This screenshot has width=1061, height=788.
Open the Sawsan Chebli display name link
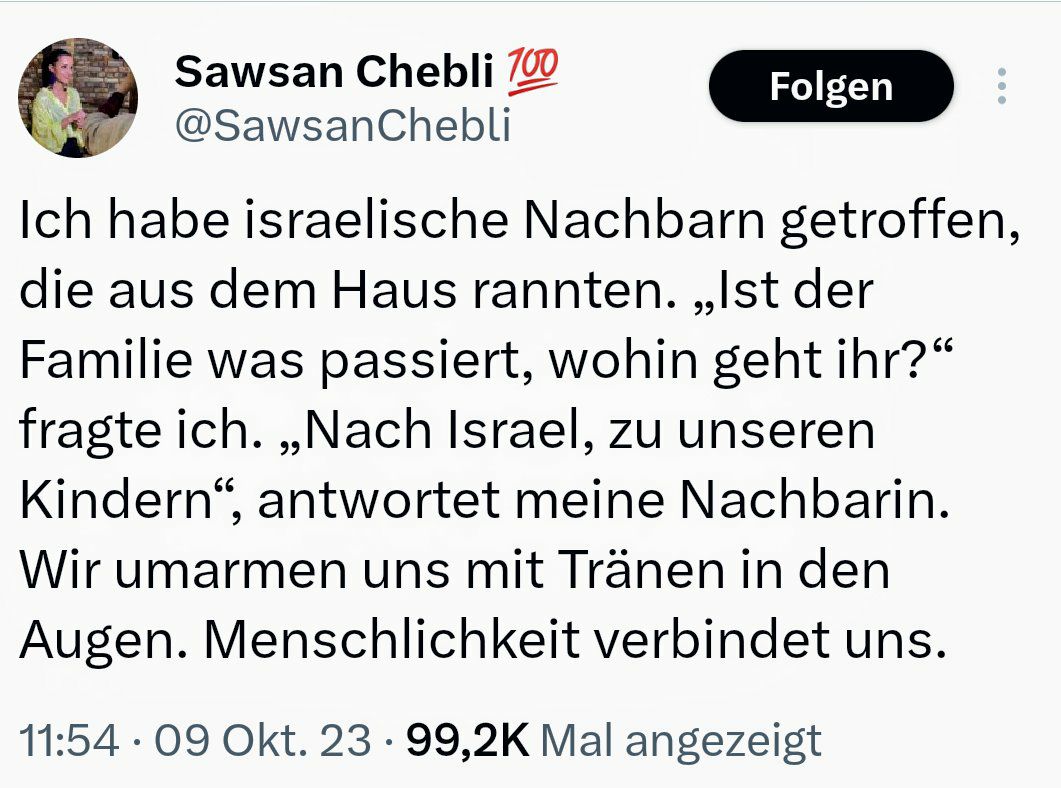[x=335, y=72]
